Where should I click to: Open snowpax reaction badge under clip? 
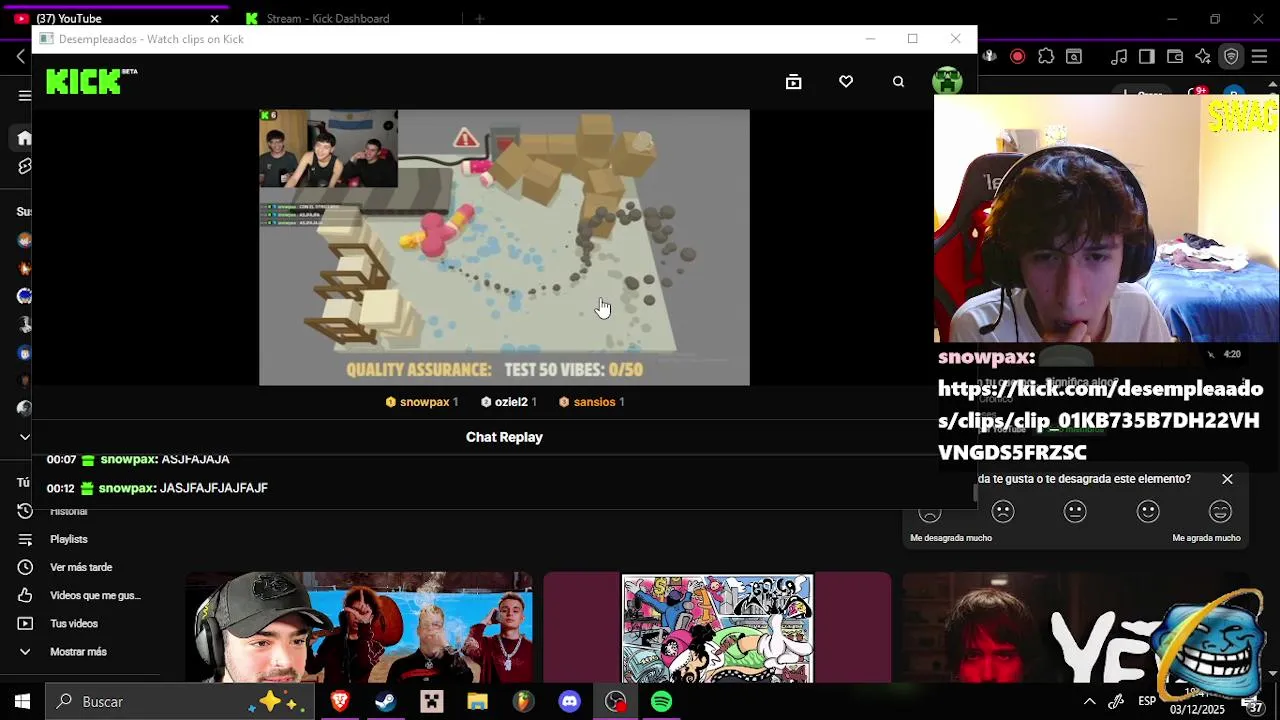click(x=422, y=402)
